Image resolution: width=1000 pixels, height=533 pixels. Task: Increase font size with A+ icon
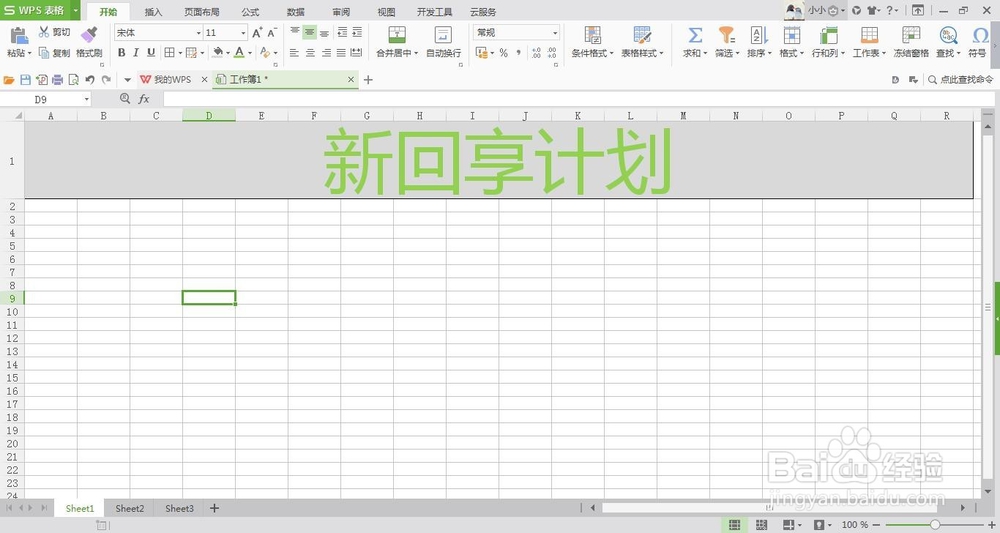[257, 33]
